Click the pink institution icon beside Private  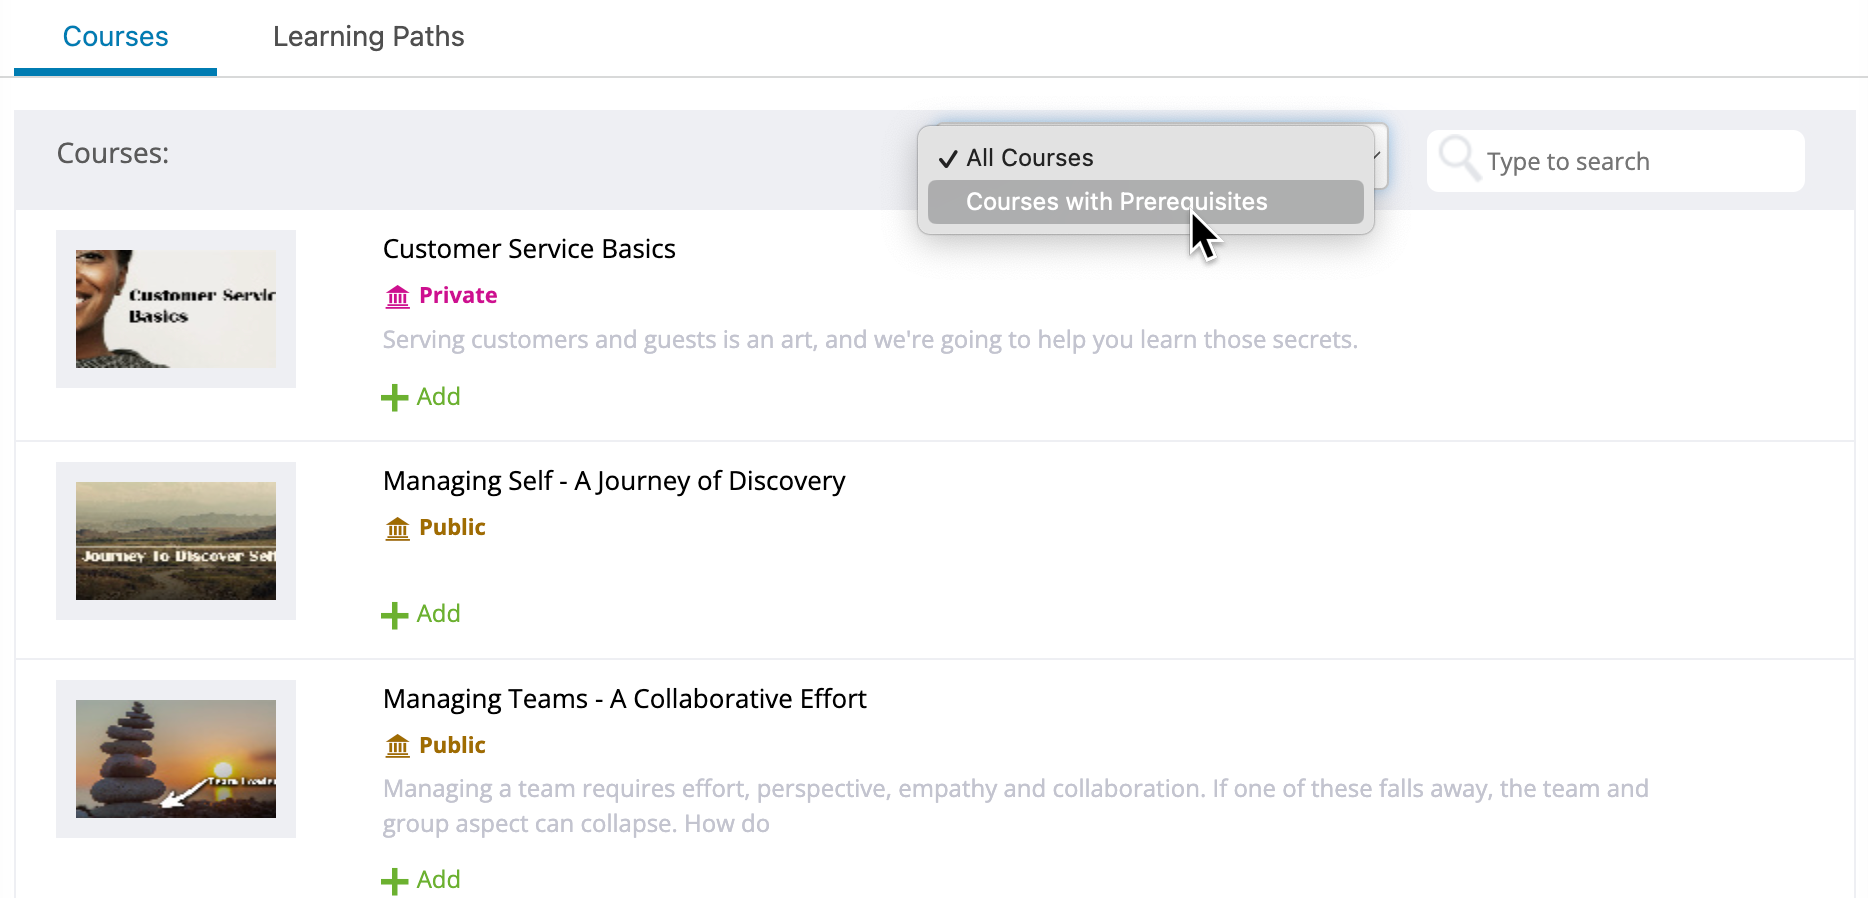(x=397, y=296)
